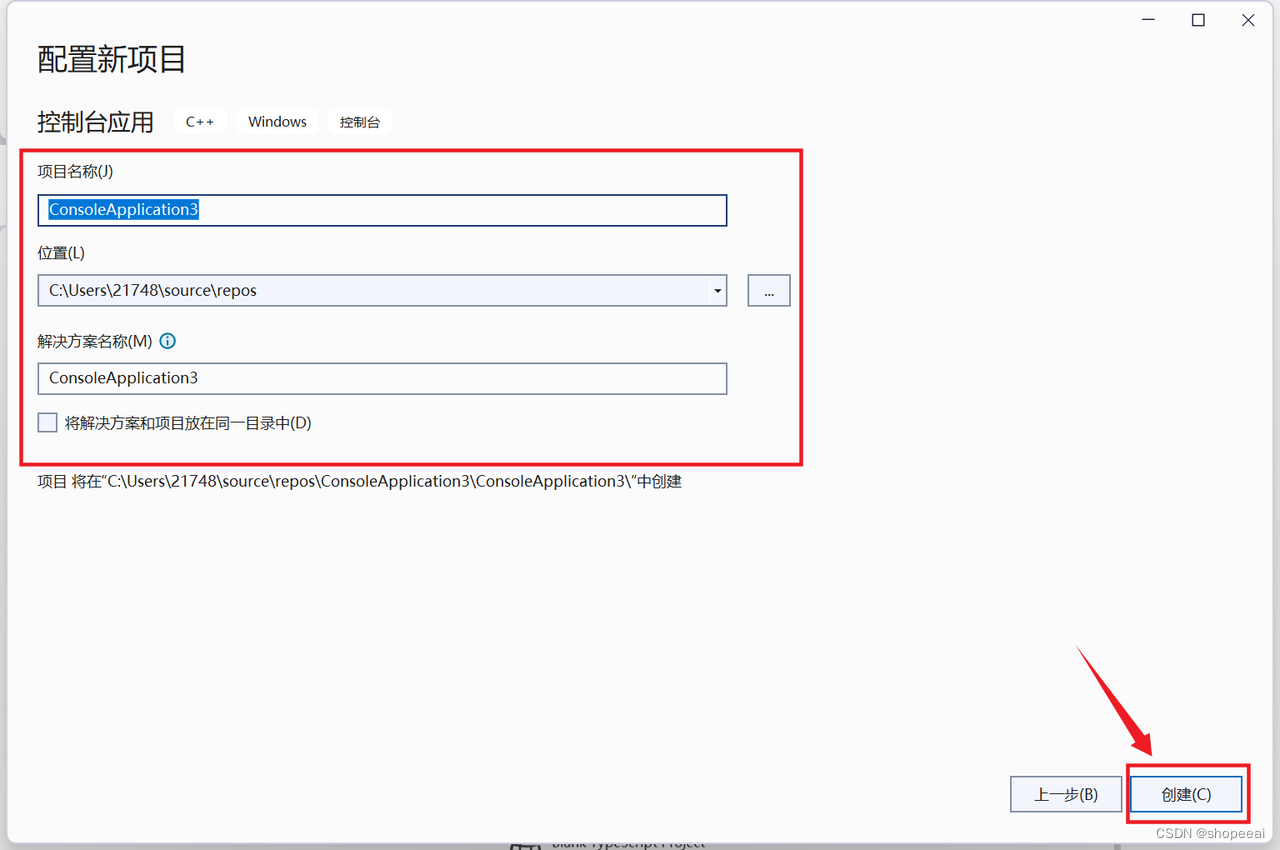Focus the project name ConsoleApplication3 field
This screenshot has height=850, width=1280.
click(382, 210)
